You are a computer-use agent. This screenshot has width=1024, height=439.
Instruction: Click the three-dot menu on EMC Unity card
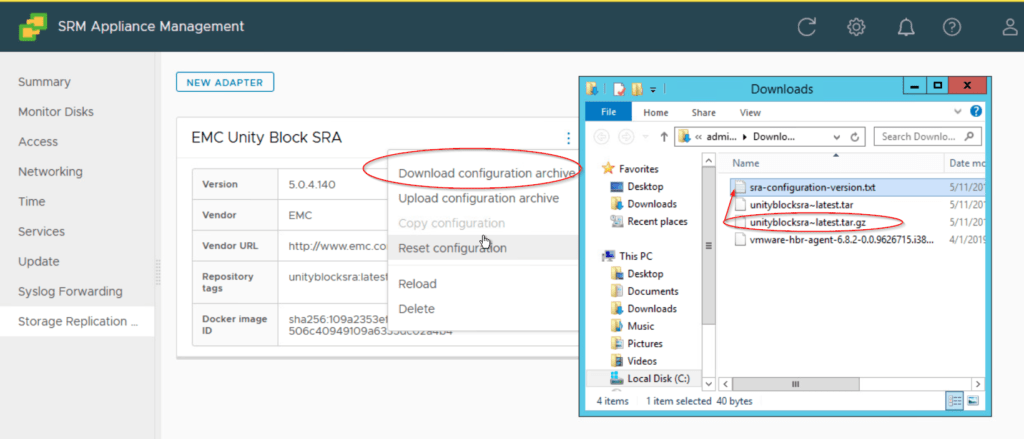coord(568,138)
